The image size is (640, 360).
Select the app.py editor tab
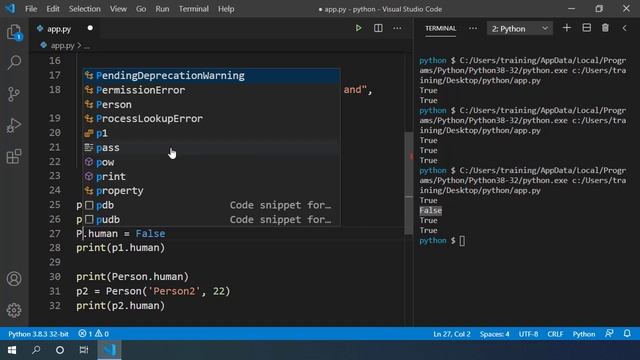[x=64, y=29]
